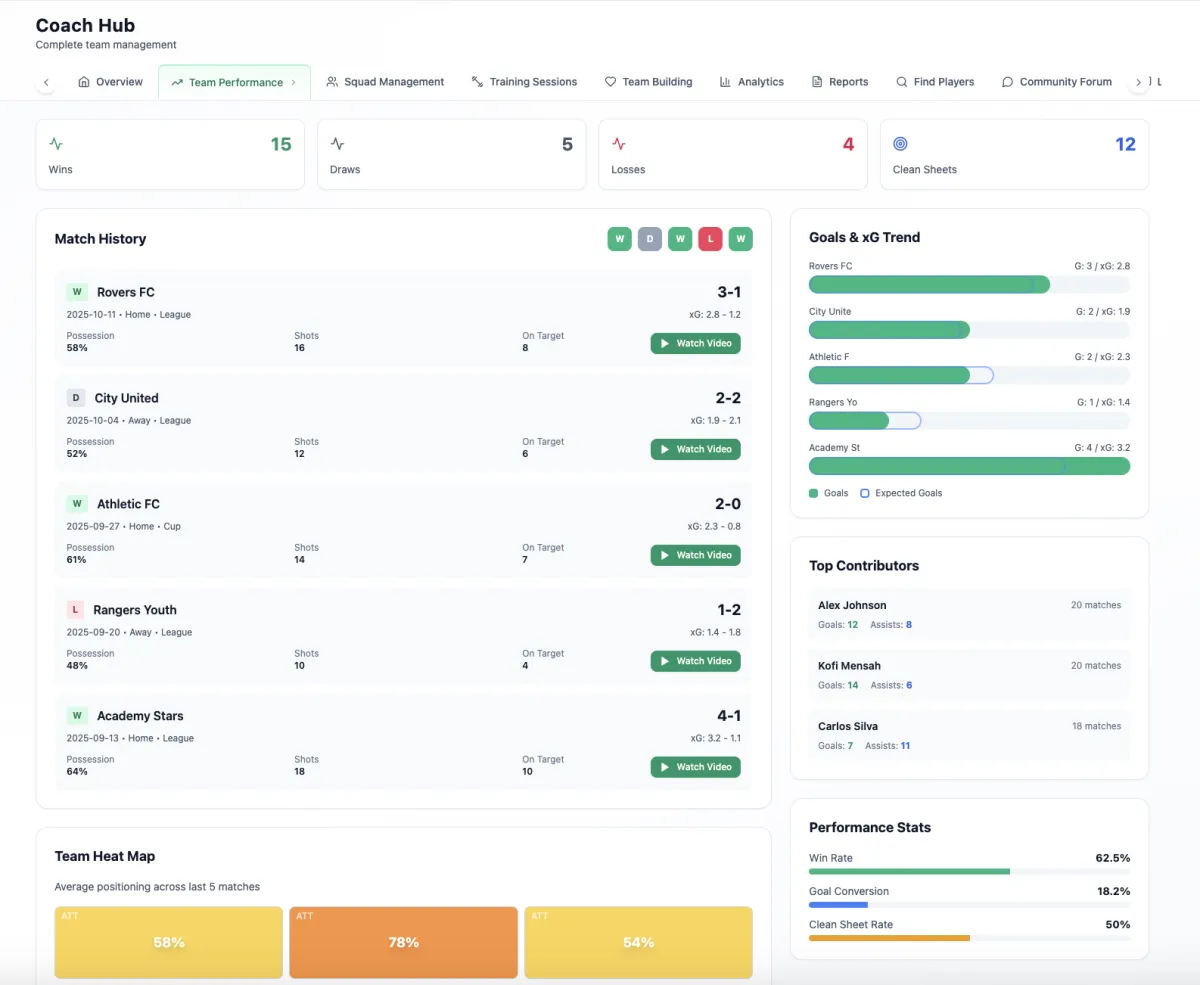Viewport: 1200px width, 985px height.
Task: Click the gray D match result badge
Action: click(x=650, y=239)
